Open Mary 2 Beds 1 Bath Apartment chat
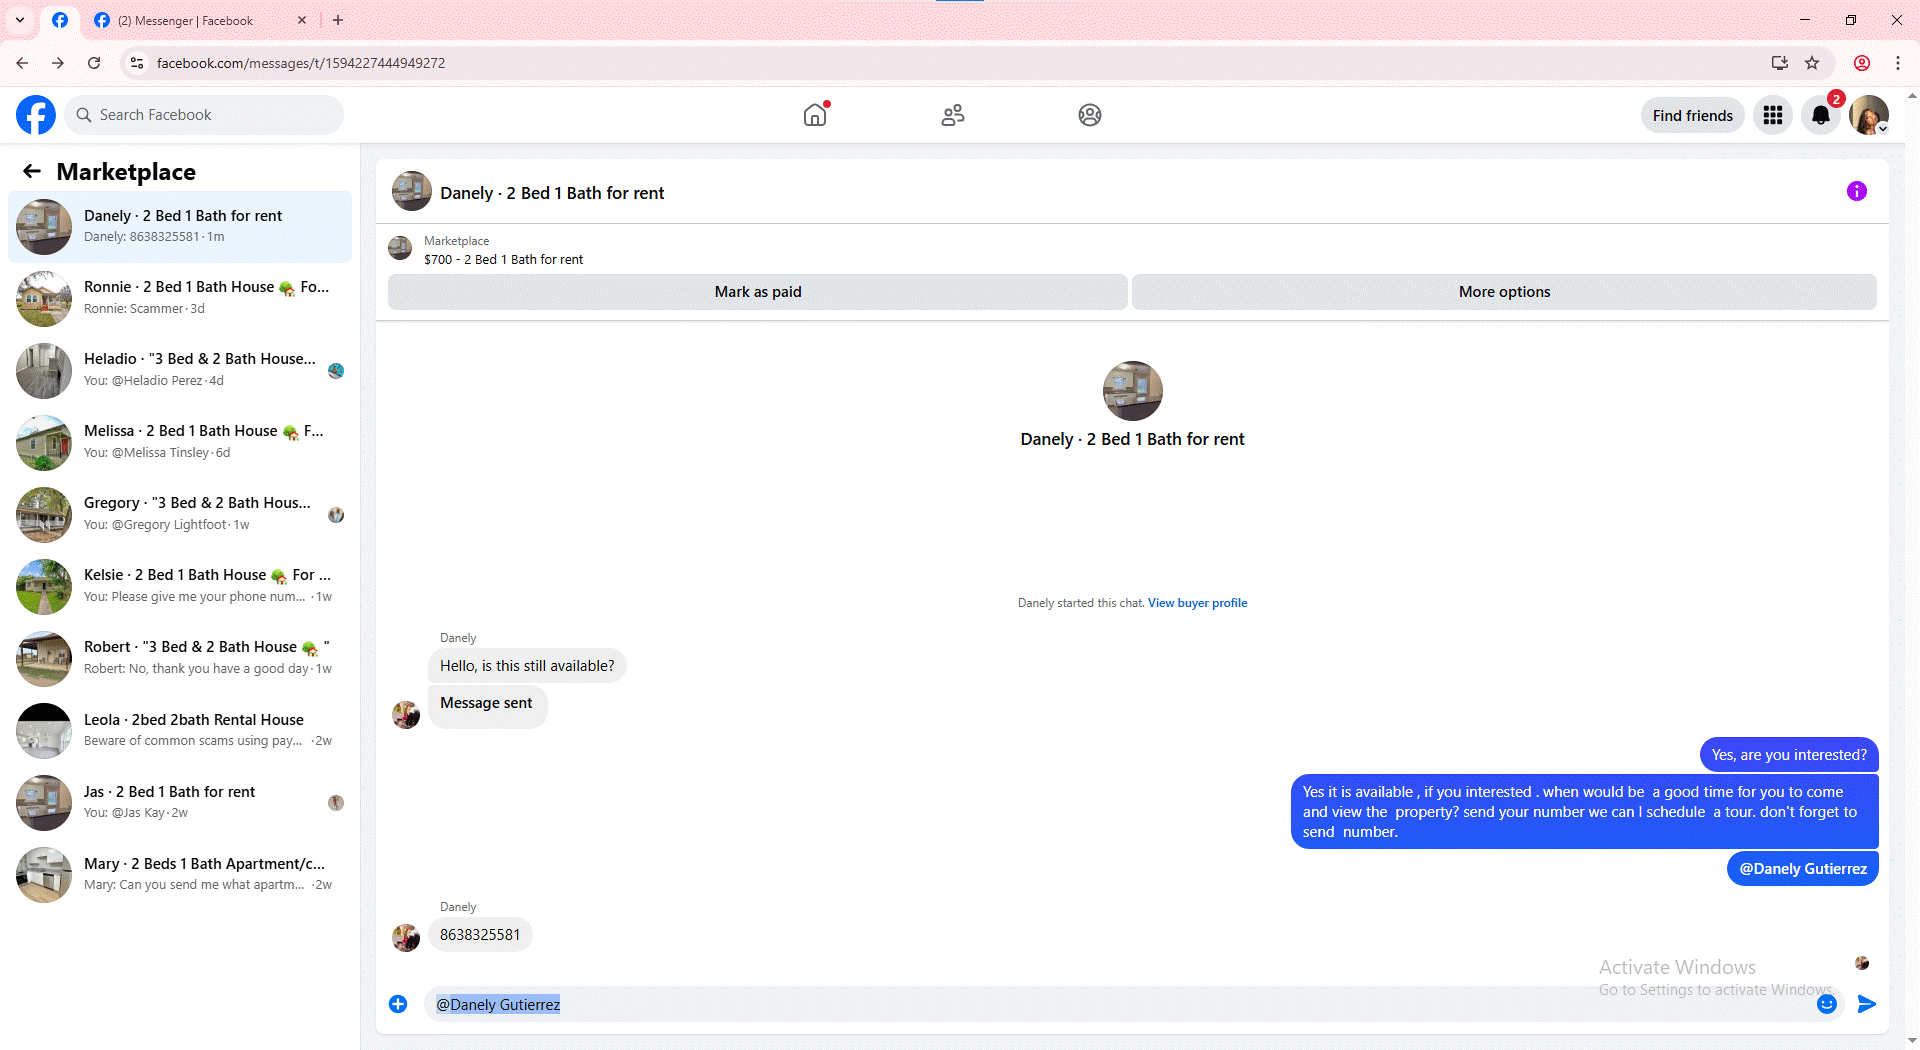 [180, 874]
